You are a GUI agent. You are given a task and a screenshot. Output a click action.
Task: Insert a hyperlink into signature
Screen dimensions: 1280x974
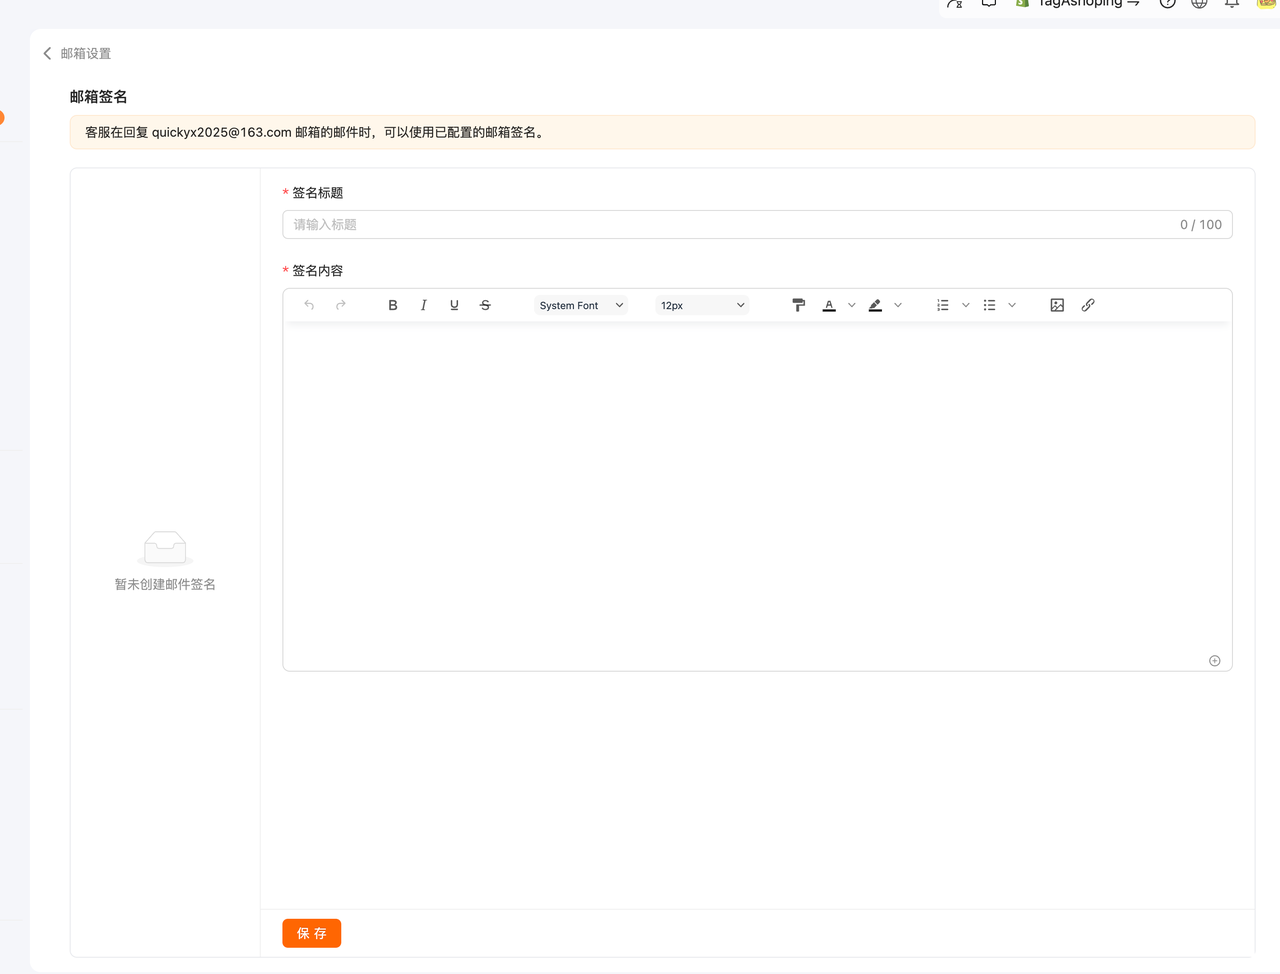click(x=1088, y=305)
